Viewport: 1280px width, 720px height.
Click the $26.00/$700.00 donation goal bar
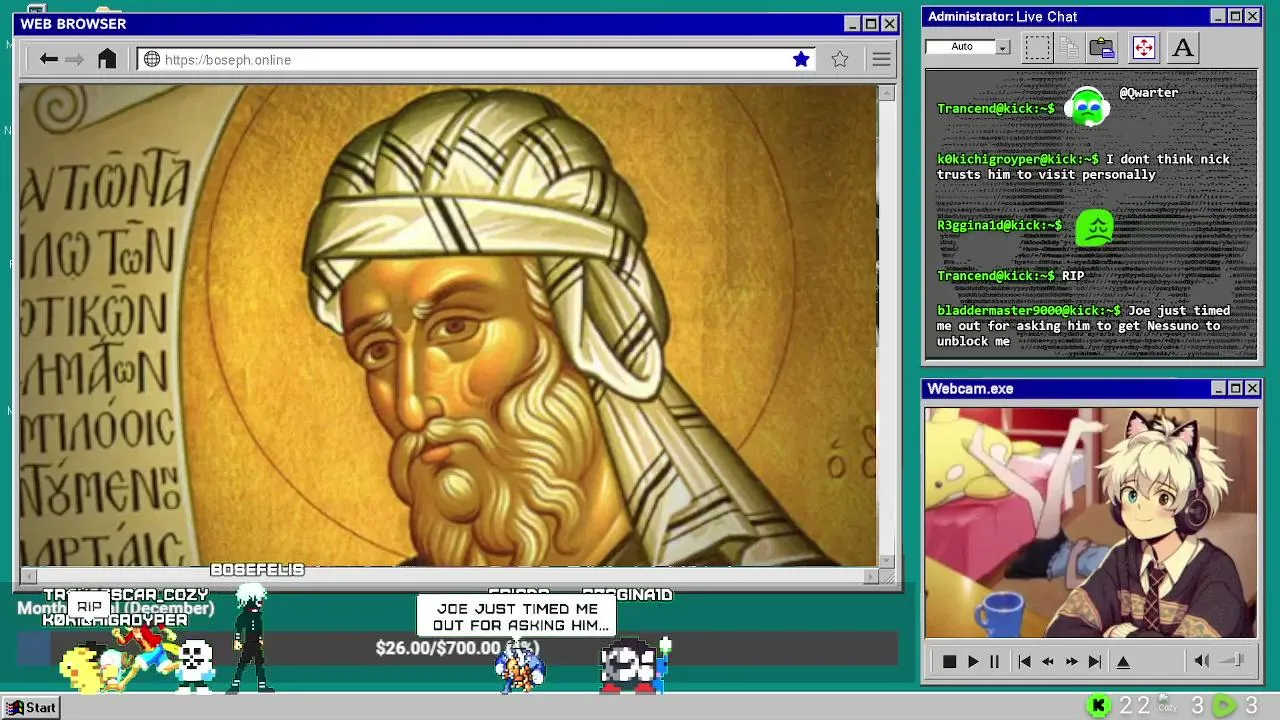(x=457, y=648)
